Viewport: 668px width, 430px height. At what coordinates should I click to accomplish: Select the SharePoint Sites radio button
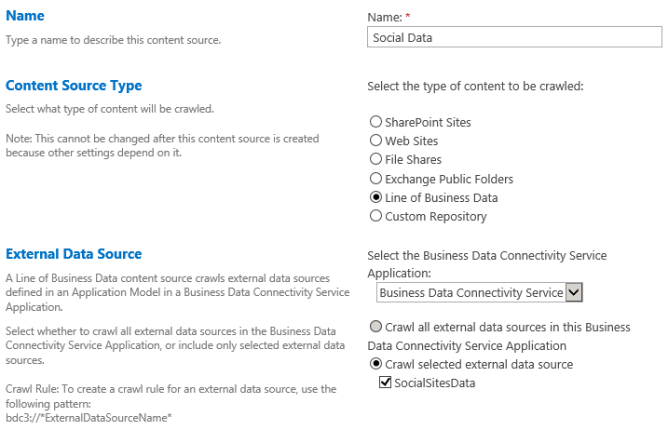pos(376,122)
